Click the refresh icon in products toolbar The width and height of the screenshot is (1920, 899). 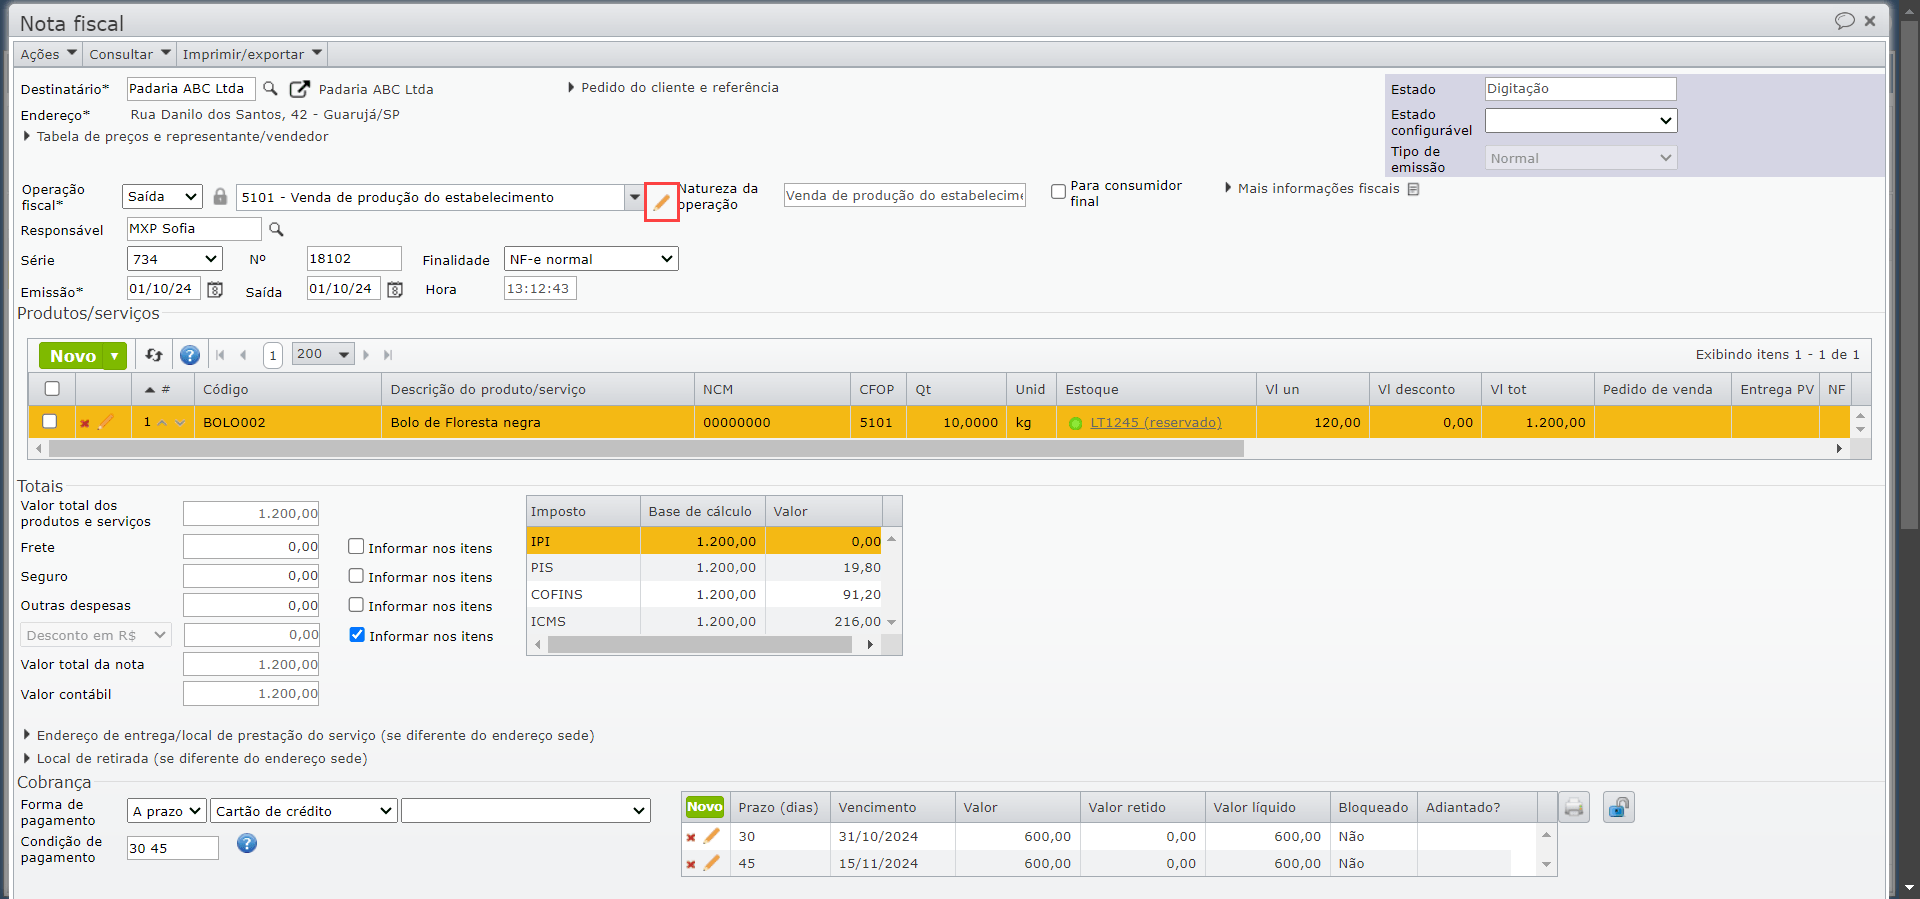pos(154,355)
